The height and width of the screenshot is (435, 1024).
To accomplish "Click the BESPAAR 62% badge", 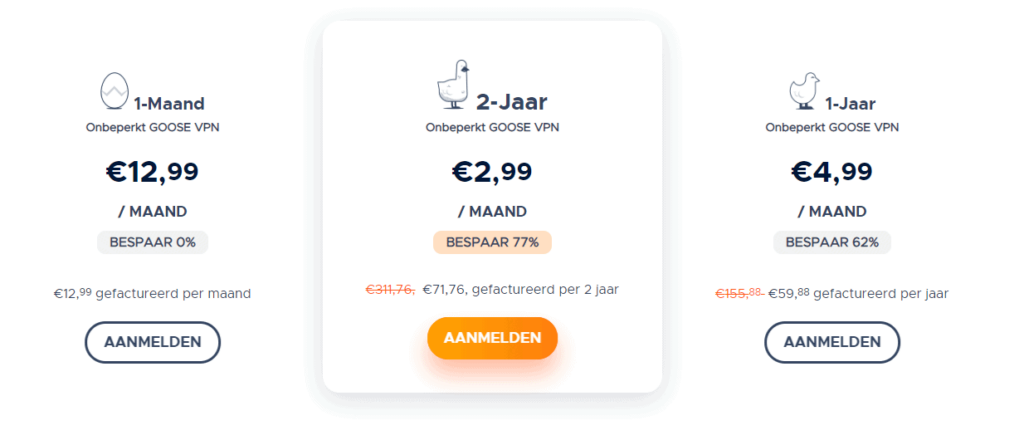I will tap(832, 242).
